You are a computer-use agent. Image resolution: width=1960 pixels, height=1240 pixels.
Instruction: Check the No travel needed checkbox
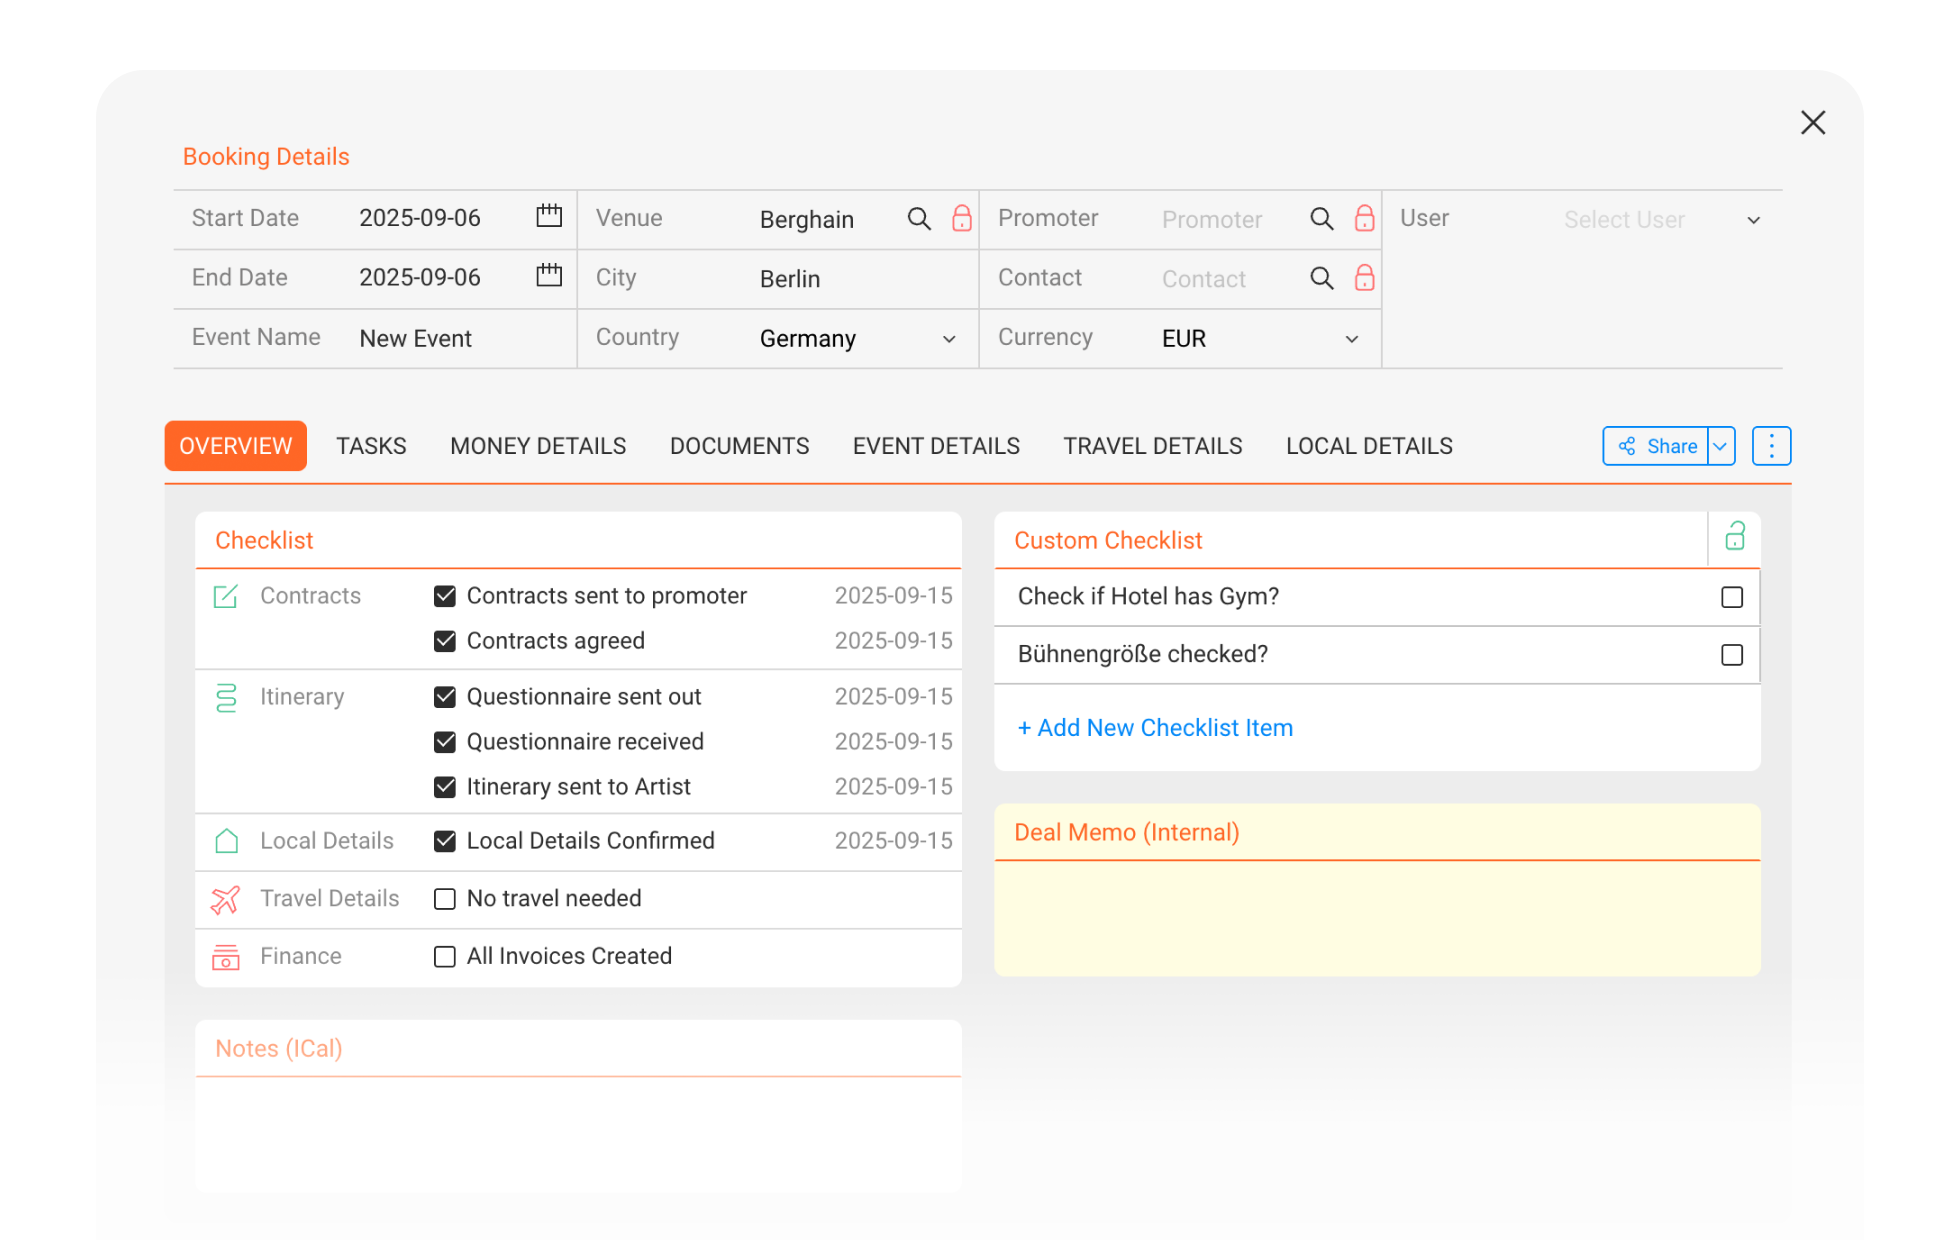445,899
